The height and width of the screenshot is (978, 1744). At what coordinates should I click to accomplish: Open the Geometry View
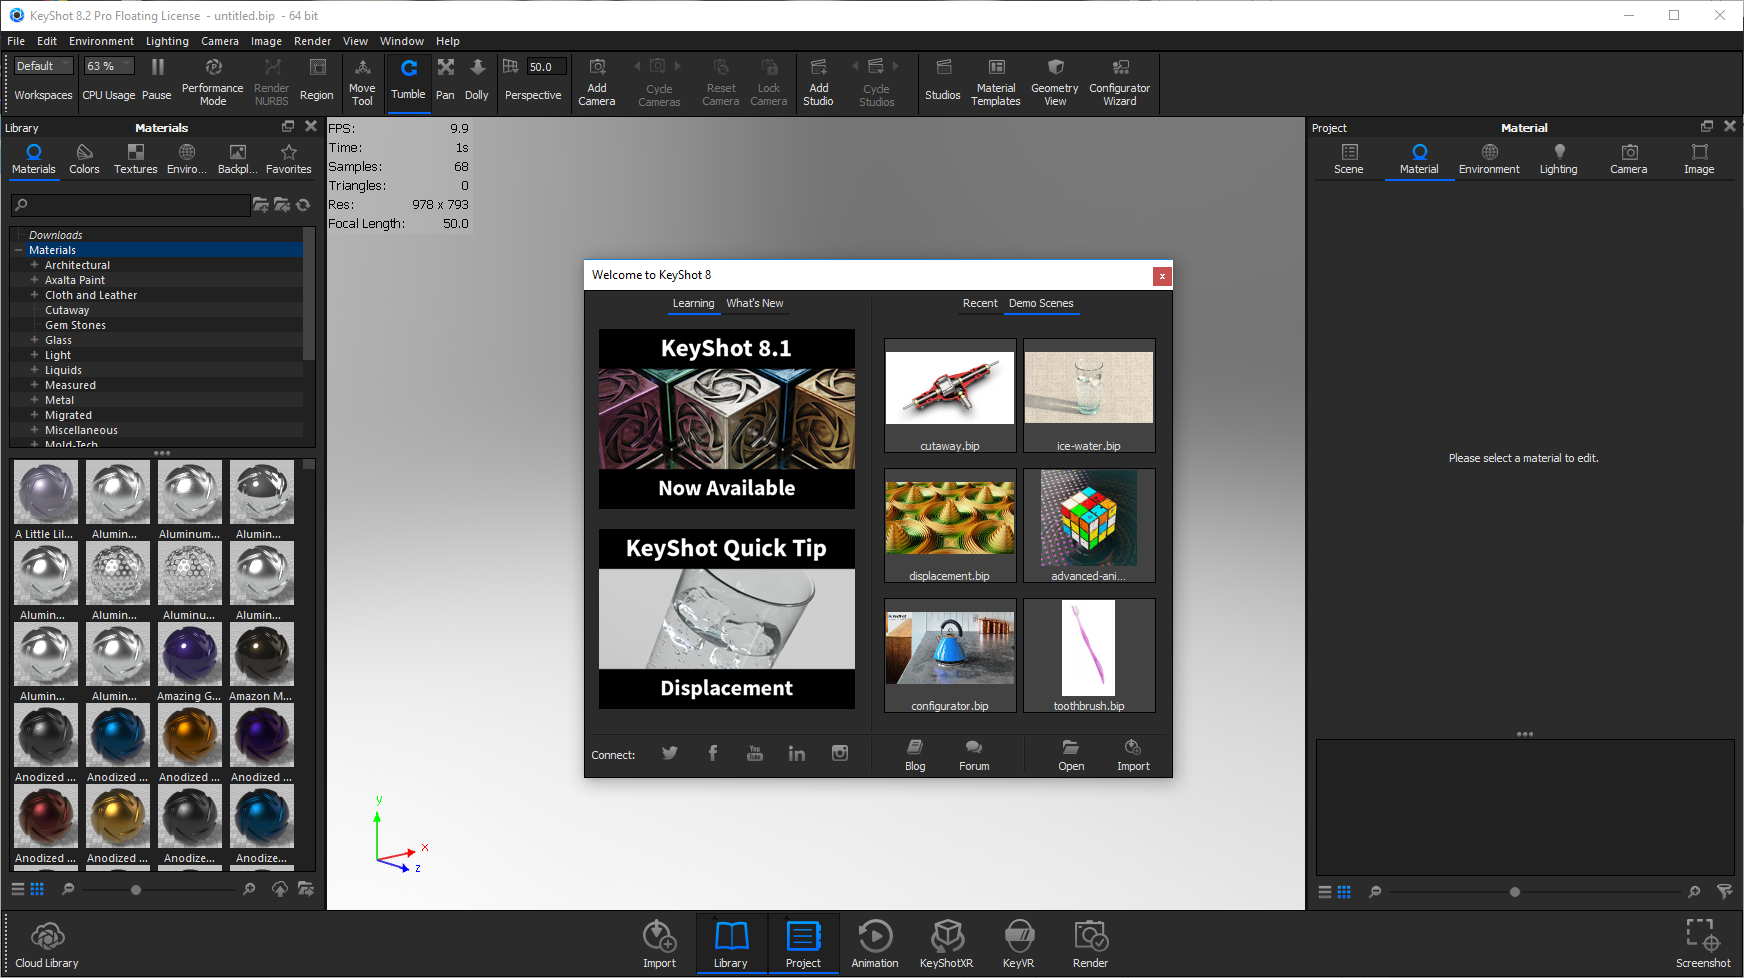point(1054,82)
